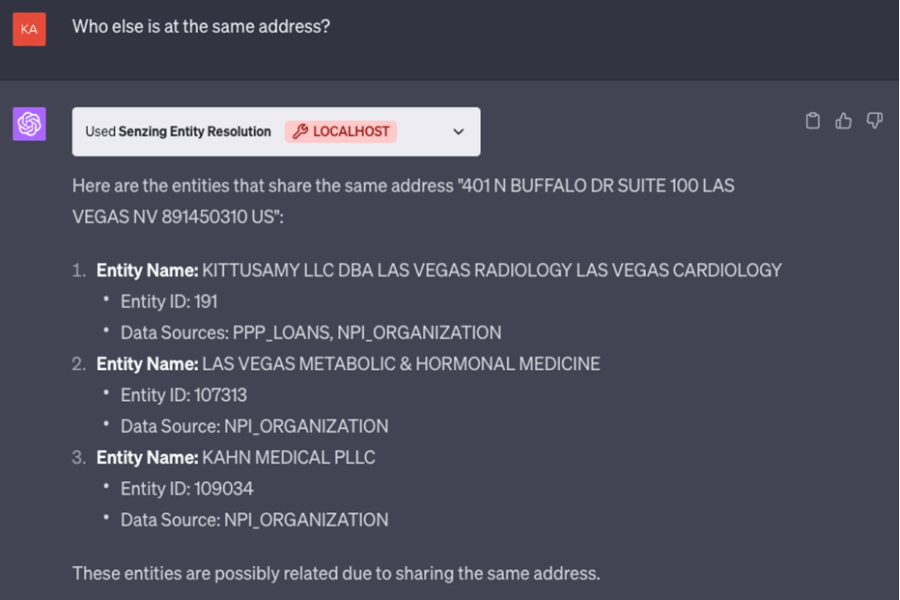The width and height of the screenshot is (900, 600).
Task: Click the red LOCALHOST badge
Action: (341, 131)
